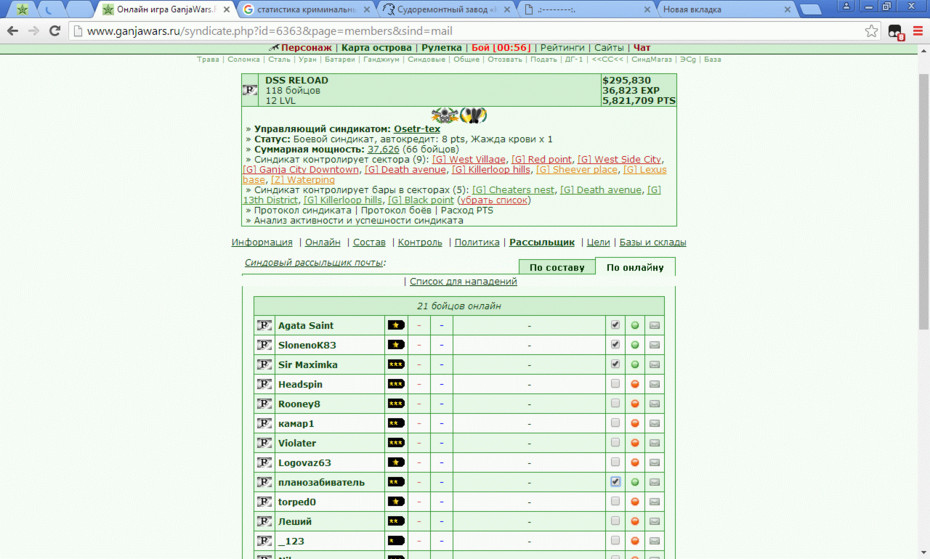Click the orange status dot for Headspin
The width and height of the screenshot is (930, 559).
point(635,384)
